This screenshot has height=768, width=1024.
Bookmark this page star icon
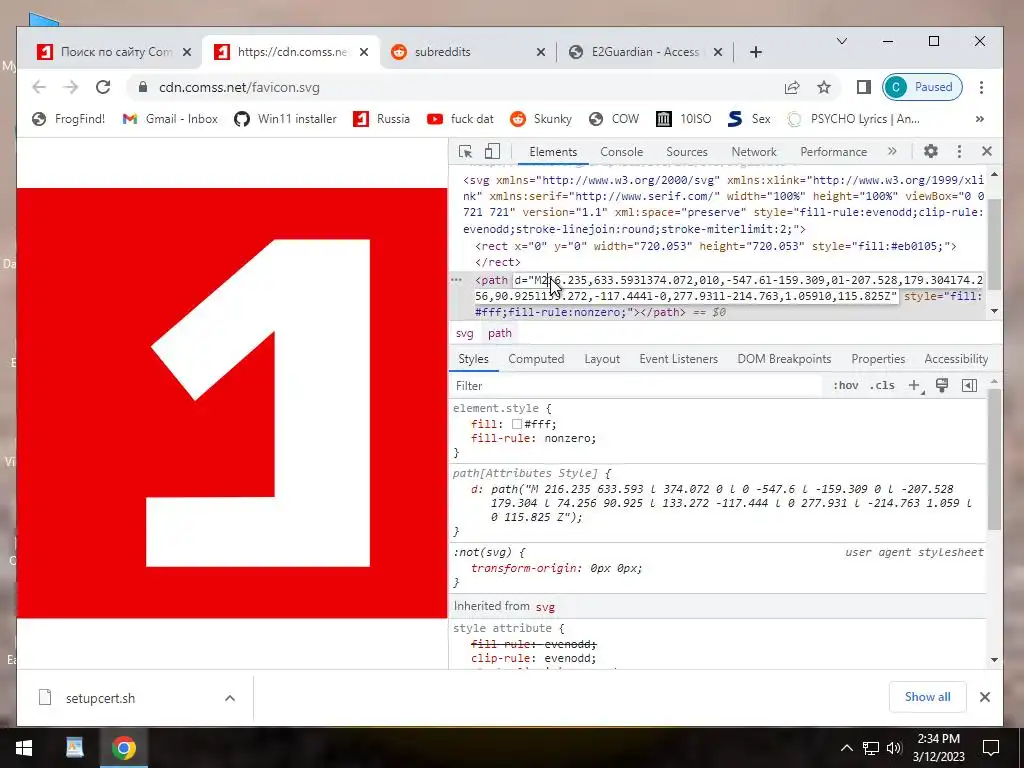tap(824, 87)
